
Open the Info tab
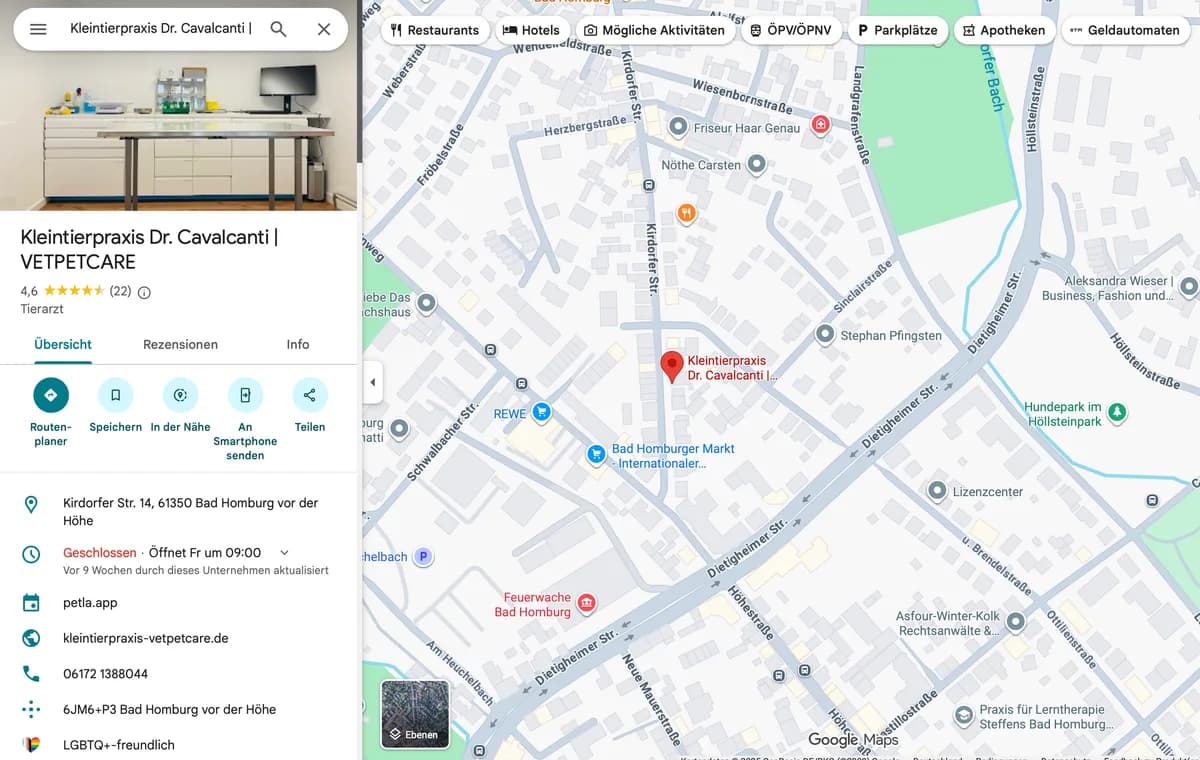click(297, 344)
